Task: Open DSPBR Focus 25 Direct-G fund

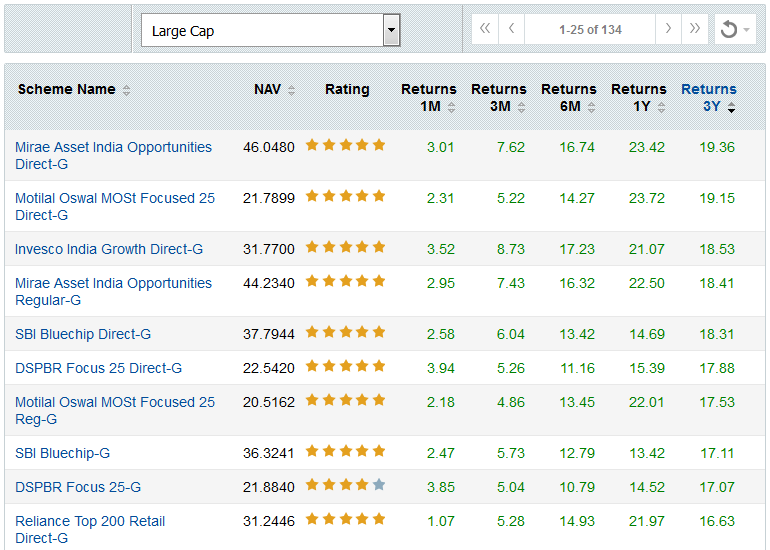Action: click(x=98, y=368)
